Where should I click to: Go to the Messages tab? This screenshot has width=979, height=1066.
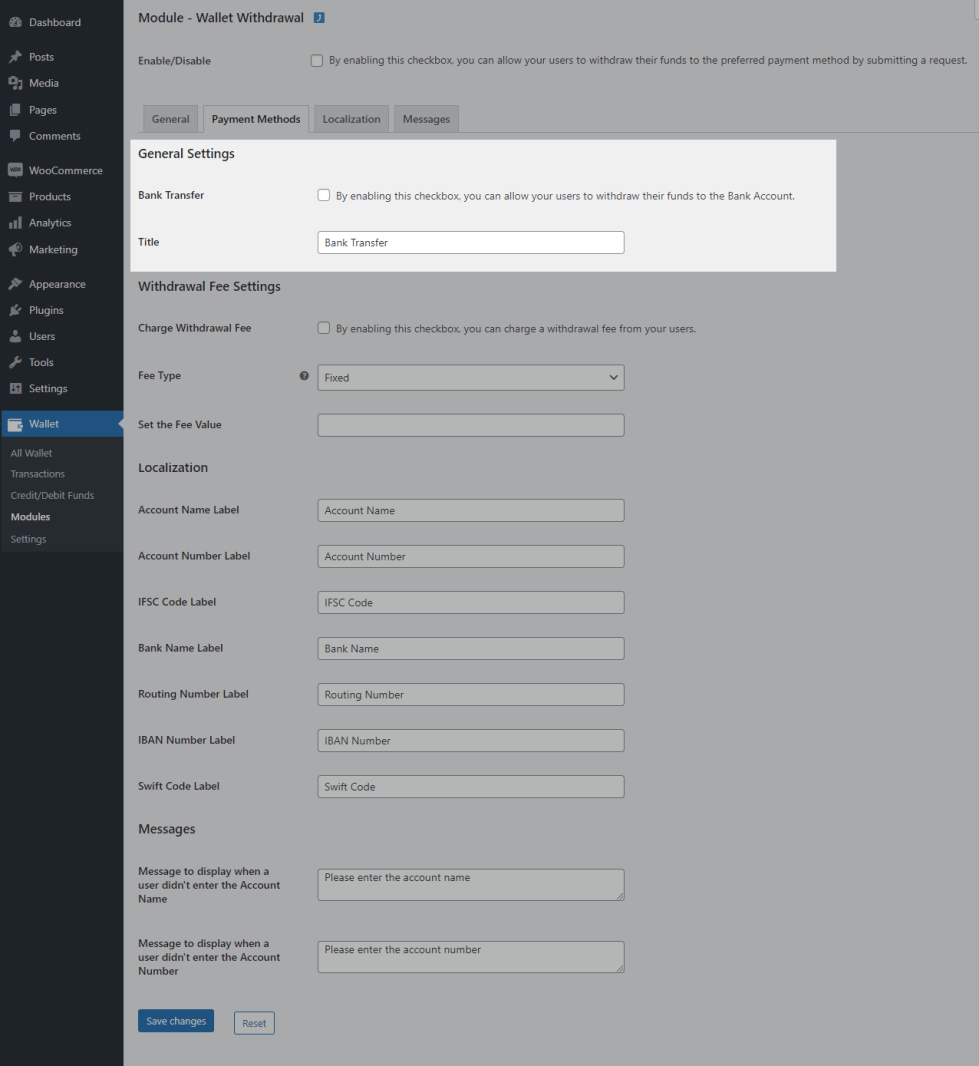point(426,119)
